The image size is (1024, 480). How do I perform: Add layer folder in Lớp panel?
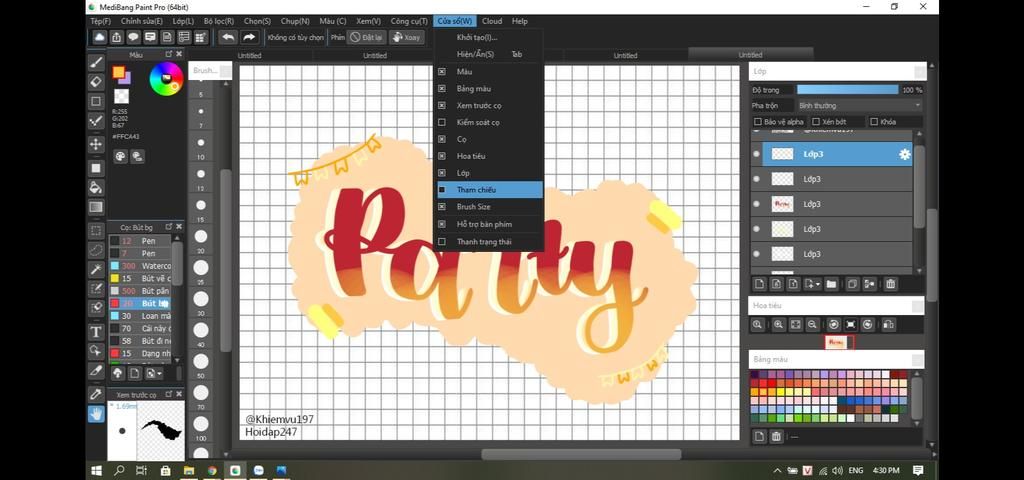(831, 284)
